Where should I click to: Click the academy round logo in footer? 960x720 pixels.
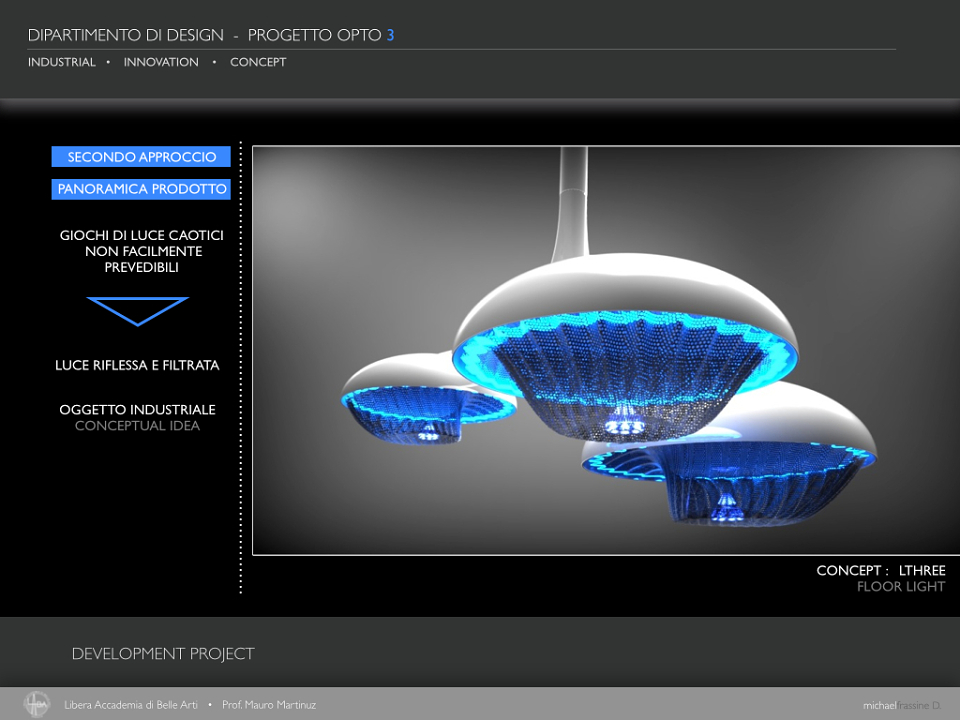click(x=37, y=704)
